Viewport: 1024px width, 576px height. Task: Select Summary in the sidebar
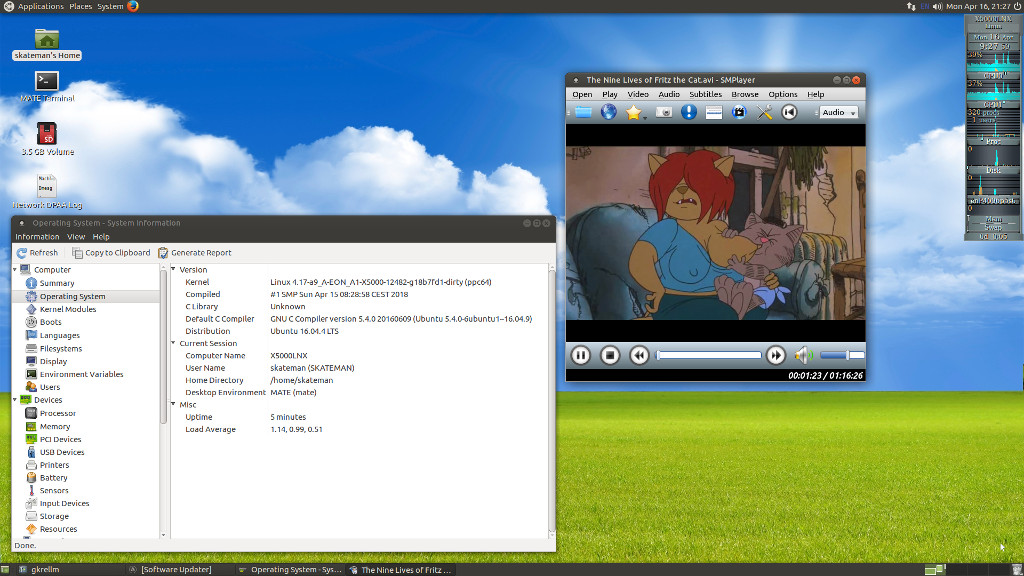pyautogui.click(x=57, y=283)
